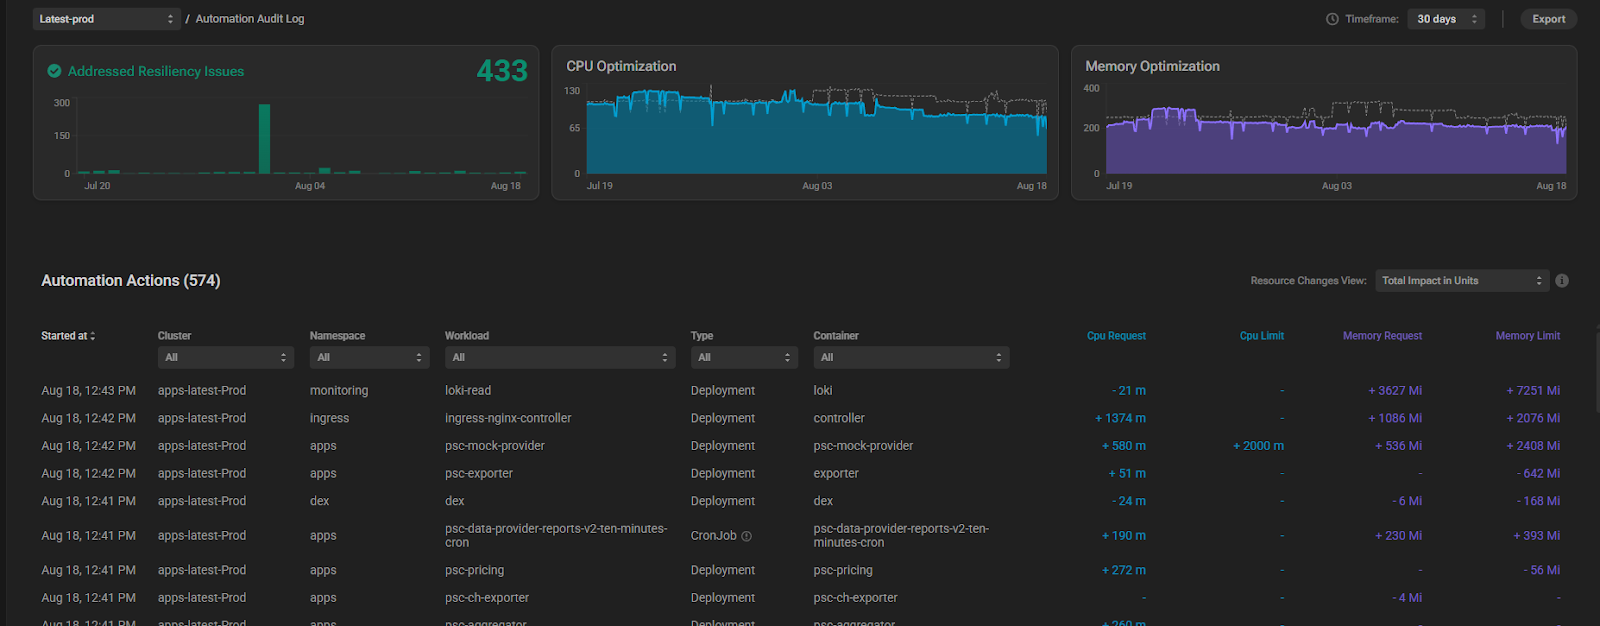Select the psc-mock-provider workload cell
The height and width of the screenshot is (626, 1600).
[495, 446]
